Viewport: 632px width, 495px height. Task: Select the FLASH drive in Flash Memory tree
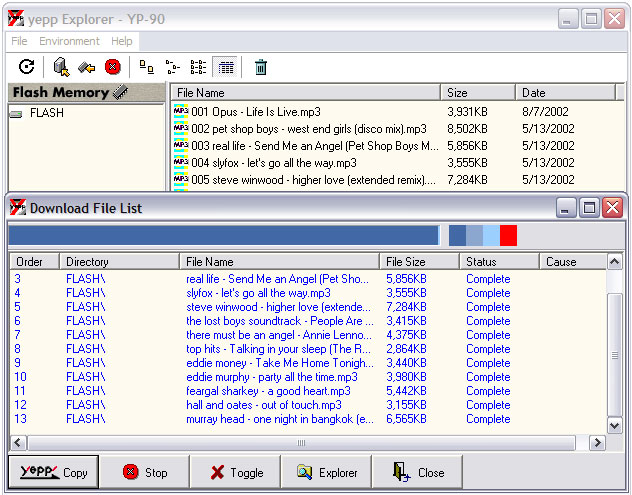click(x=46, y=113)
